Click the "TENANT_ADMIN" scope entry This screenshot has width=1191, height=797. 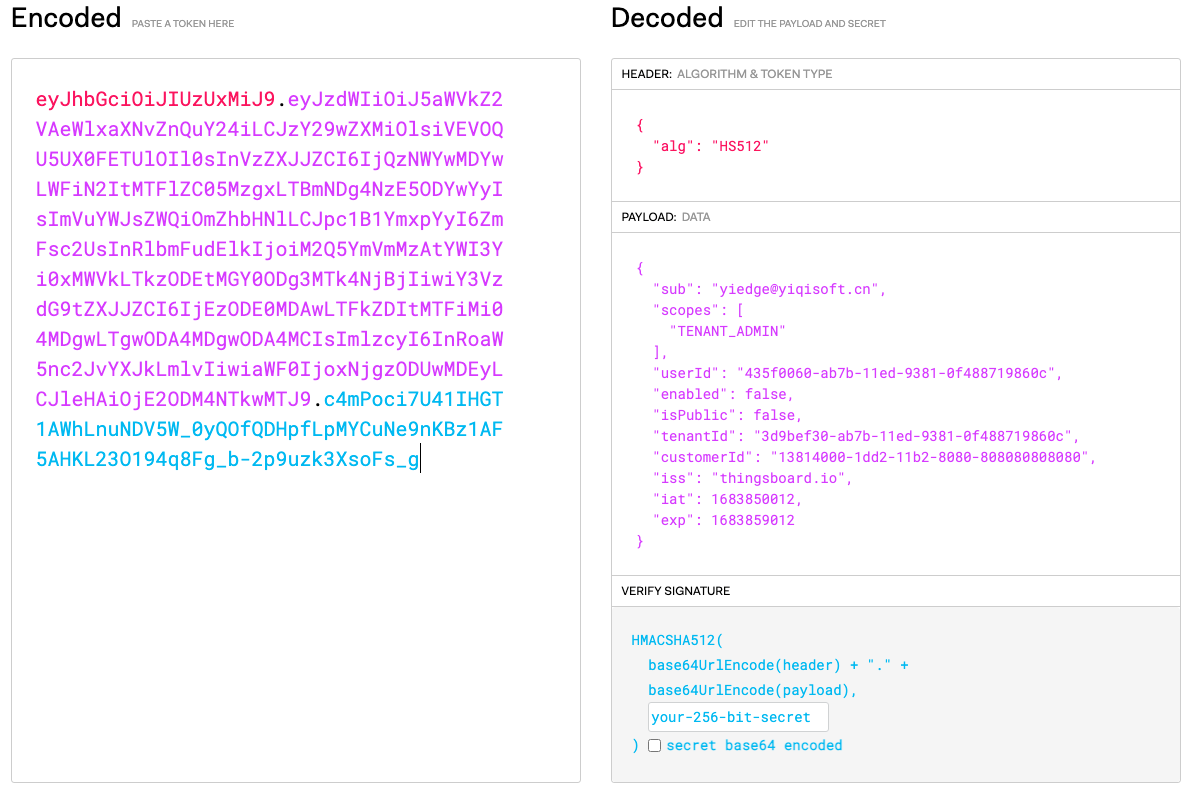click(727, 331)
